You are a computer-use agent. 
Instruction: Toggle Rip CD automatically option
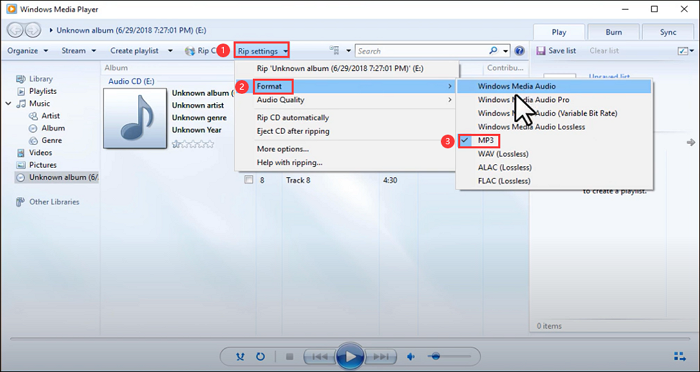coord(293,118)
